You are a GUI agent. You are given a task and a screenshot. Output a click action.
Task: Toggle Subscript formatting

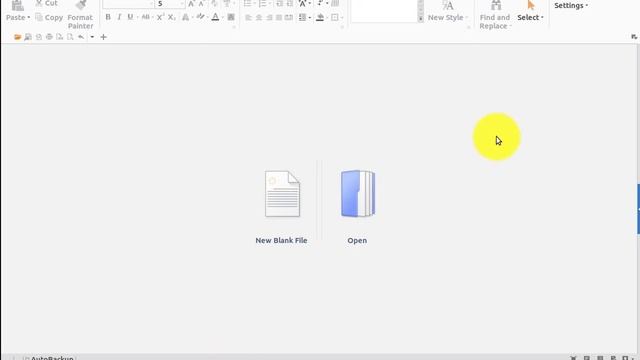pyautogui.click(x=172, y=17)
